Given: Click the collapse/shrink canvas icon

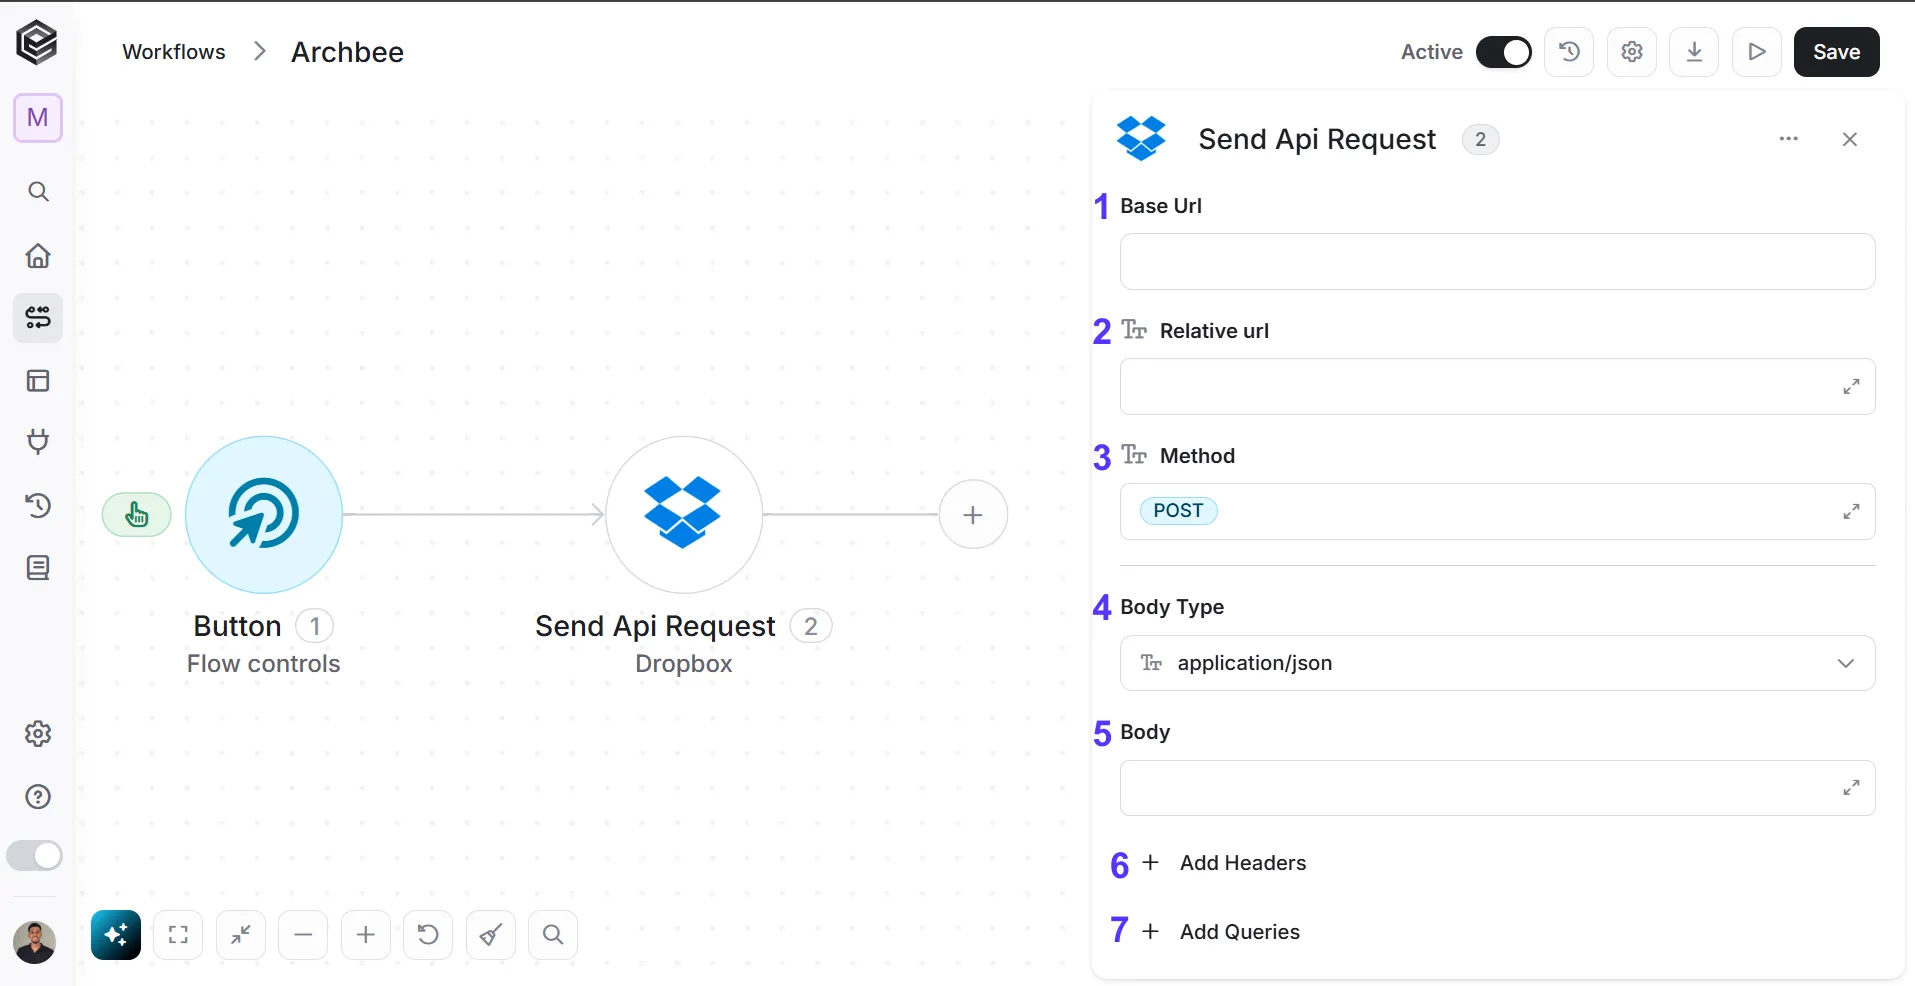Looking at the screenshot, I should (x=241, y=935).
